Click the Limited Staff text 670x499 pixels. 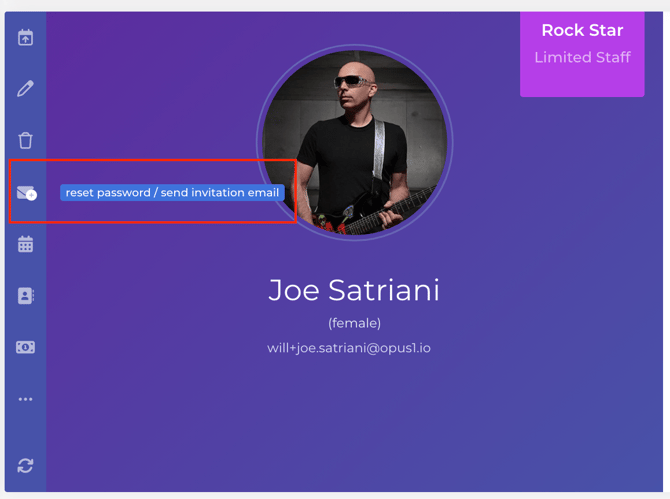(582, 57)
